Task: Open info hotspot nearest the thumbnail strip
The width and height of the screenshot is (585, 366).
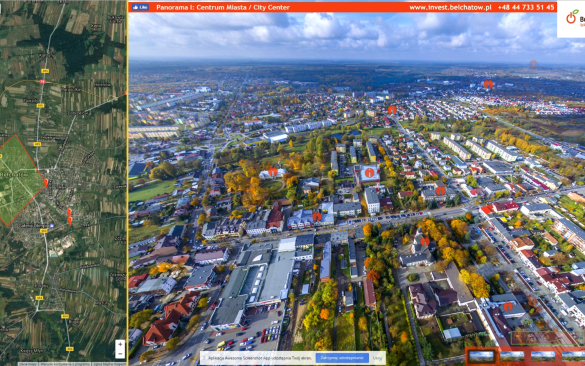Action: tap(508, 307)
